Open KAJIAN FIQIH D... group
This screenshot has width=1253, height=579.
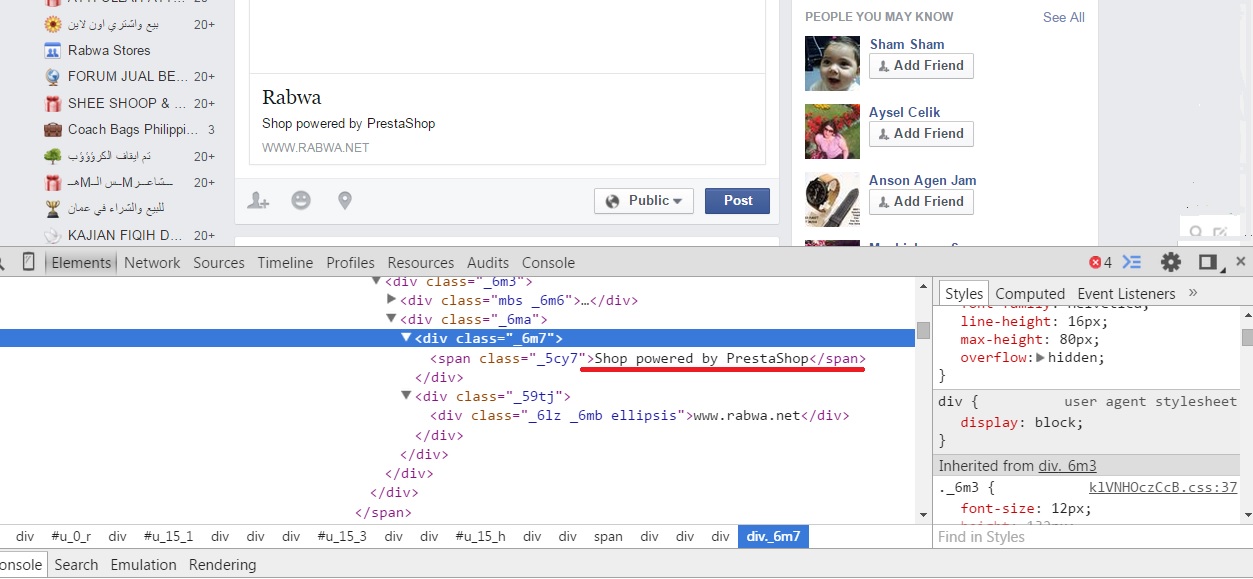(x=124, y=236)
